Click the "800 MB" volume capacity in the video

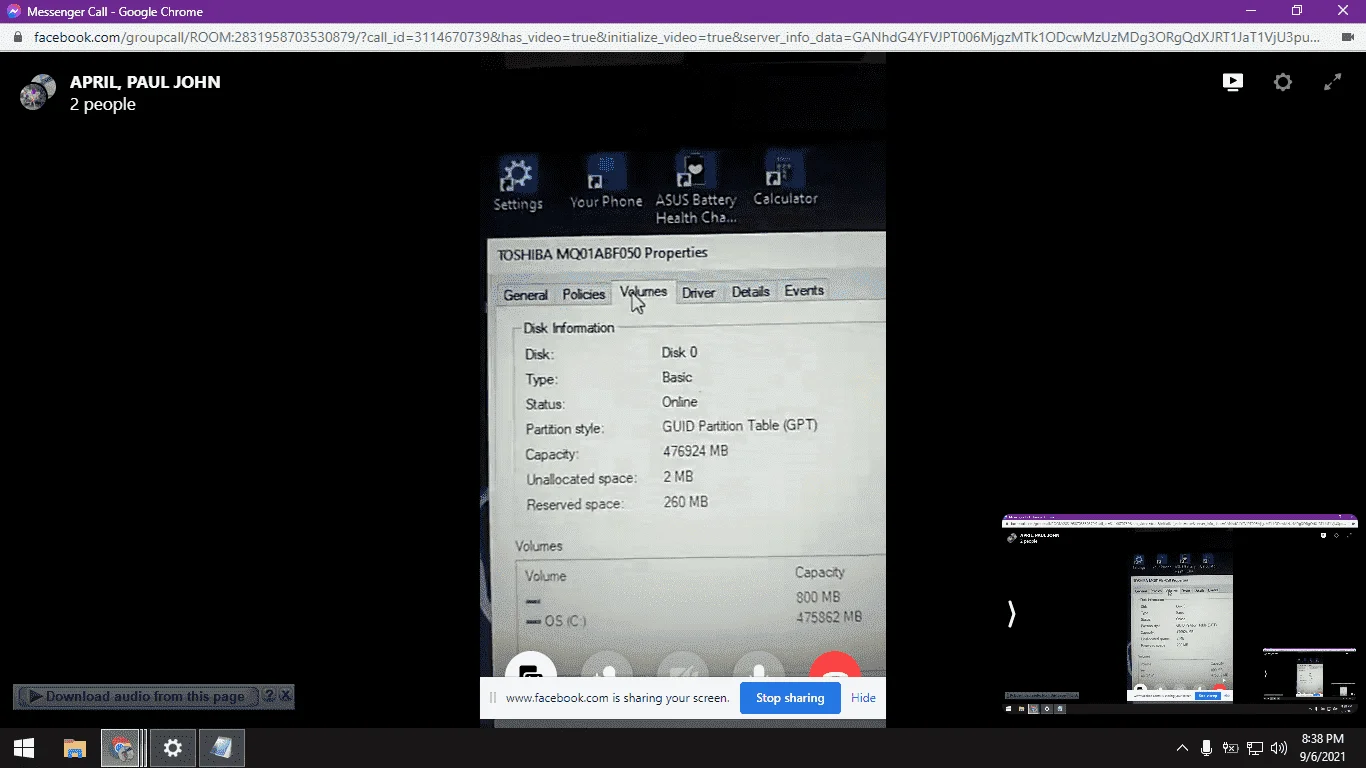coord(818,597)
